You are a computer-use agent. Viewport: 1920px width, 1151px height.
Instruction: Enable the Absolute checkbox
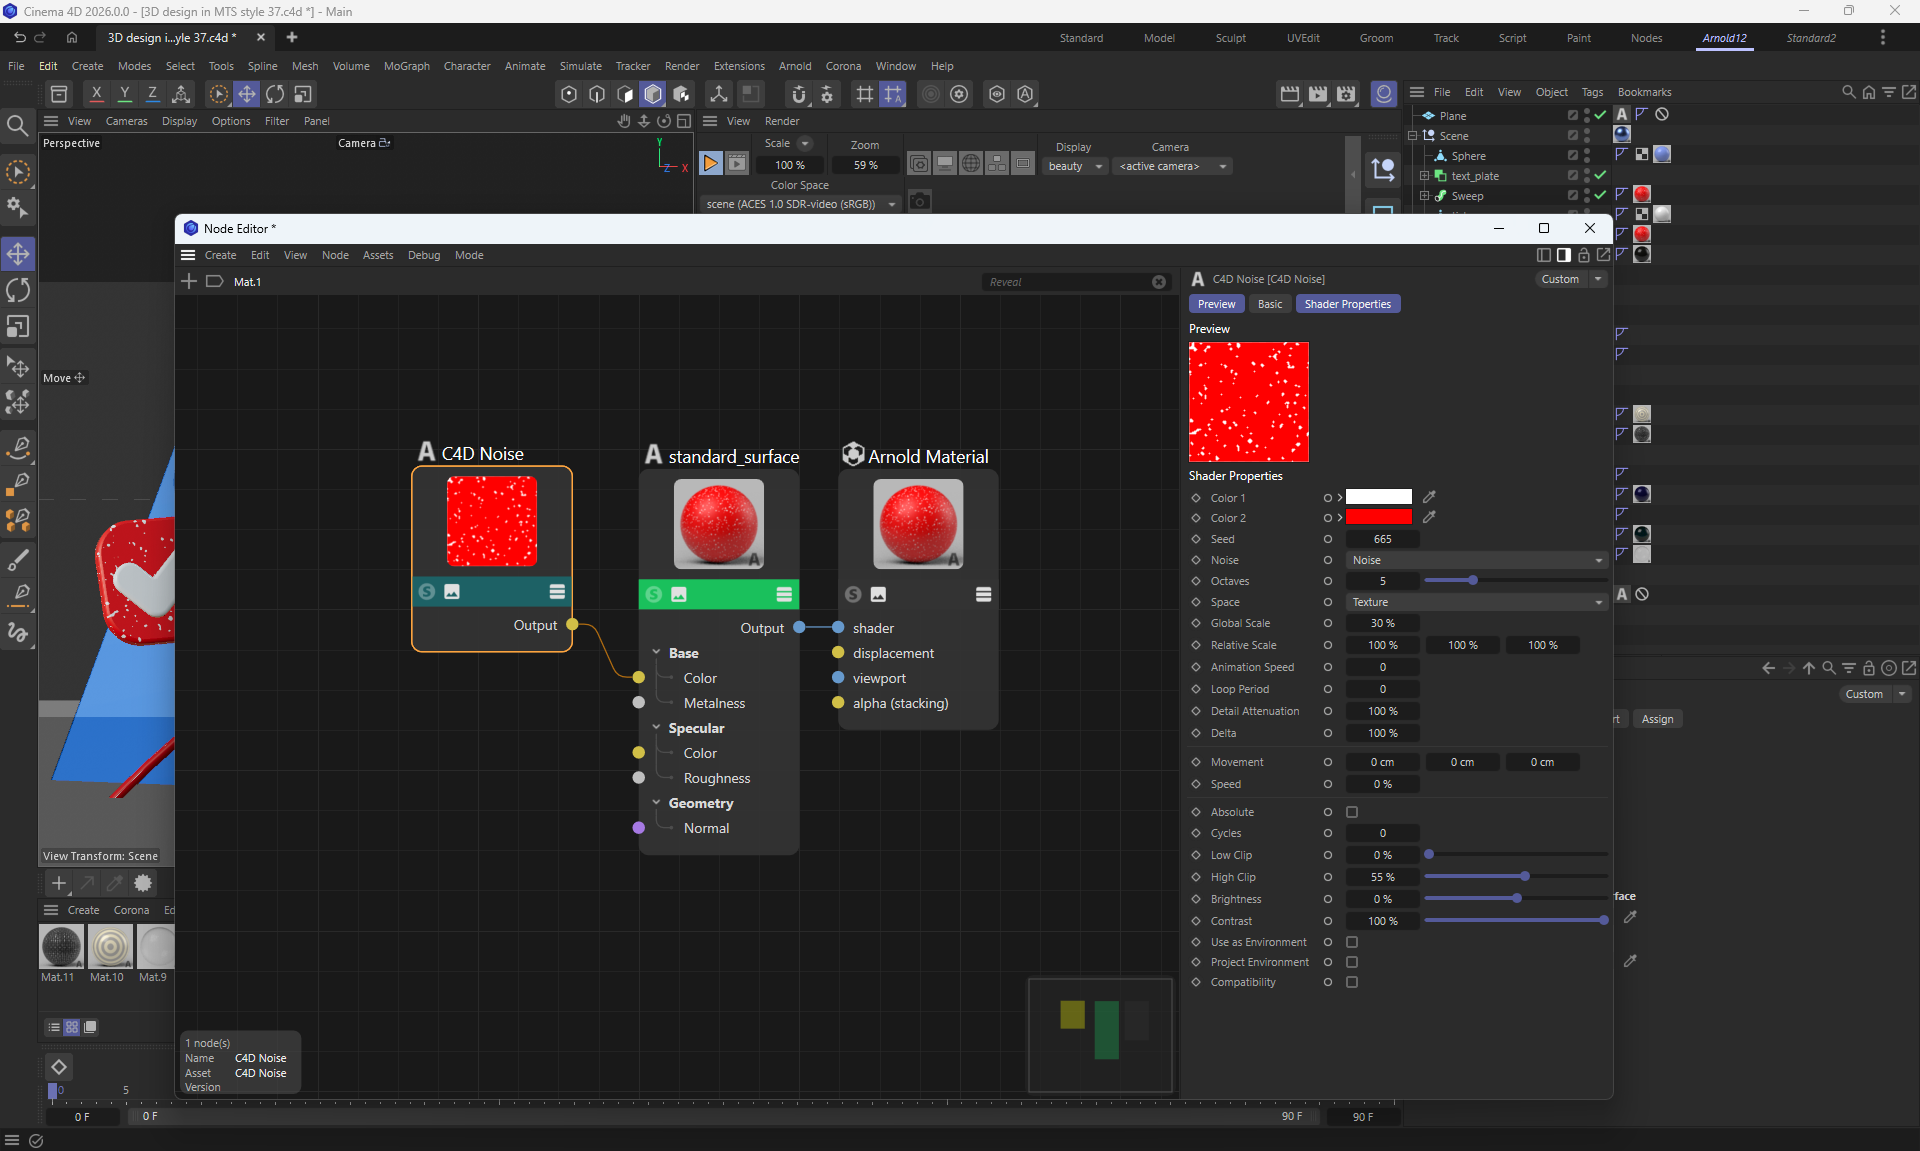click(1352, 812)
